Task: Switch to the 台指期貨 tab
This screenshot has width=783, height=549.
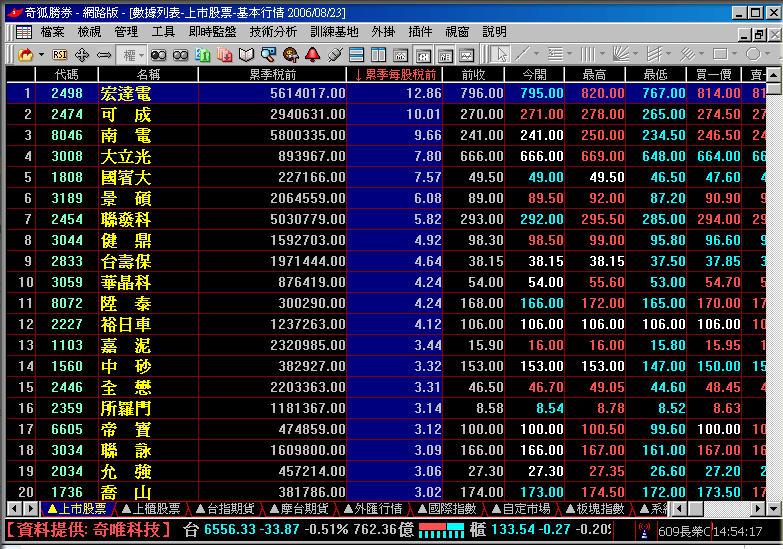Action: click(226, 509)
